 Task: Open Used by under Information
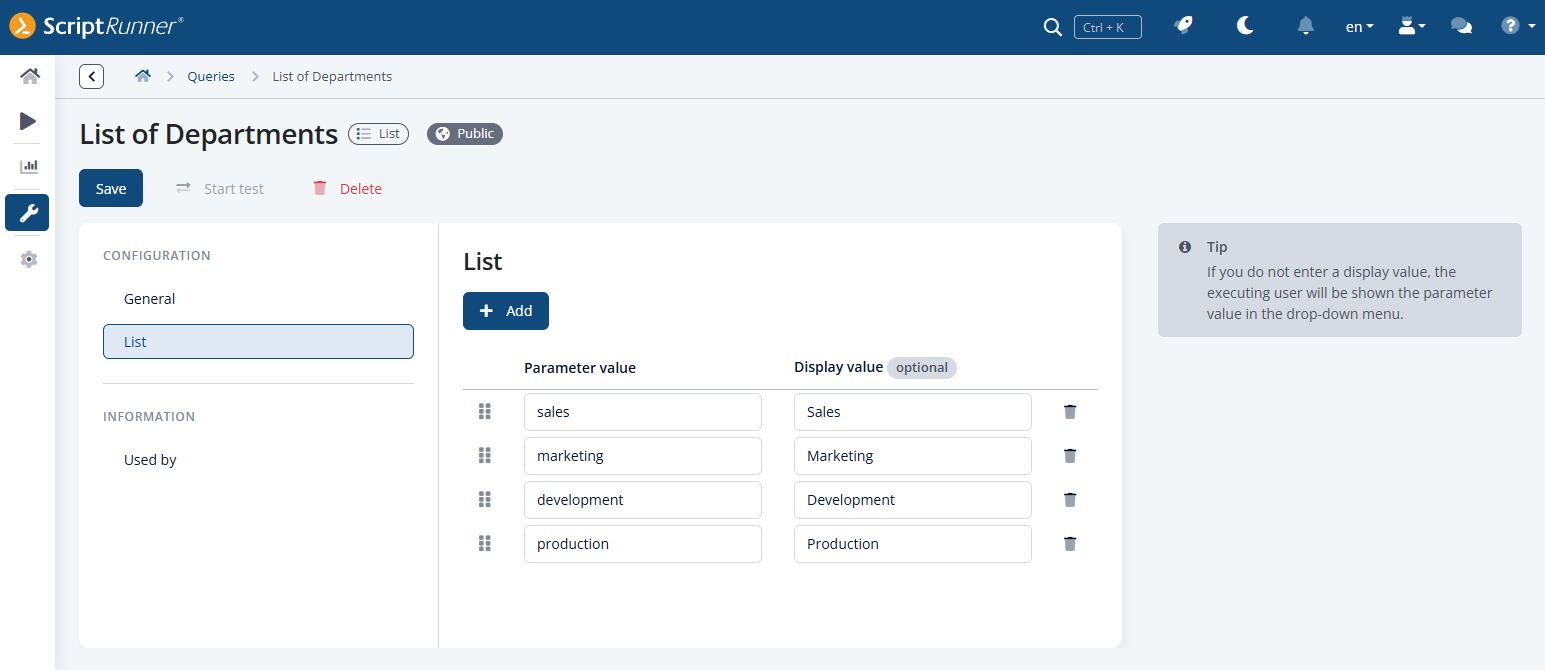pyautogui.click(x=258, y=460)
